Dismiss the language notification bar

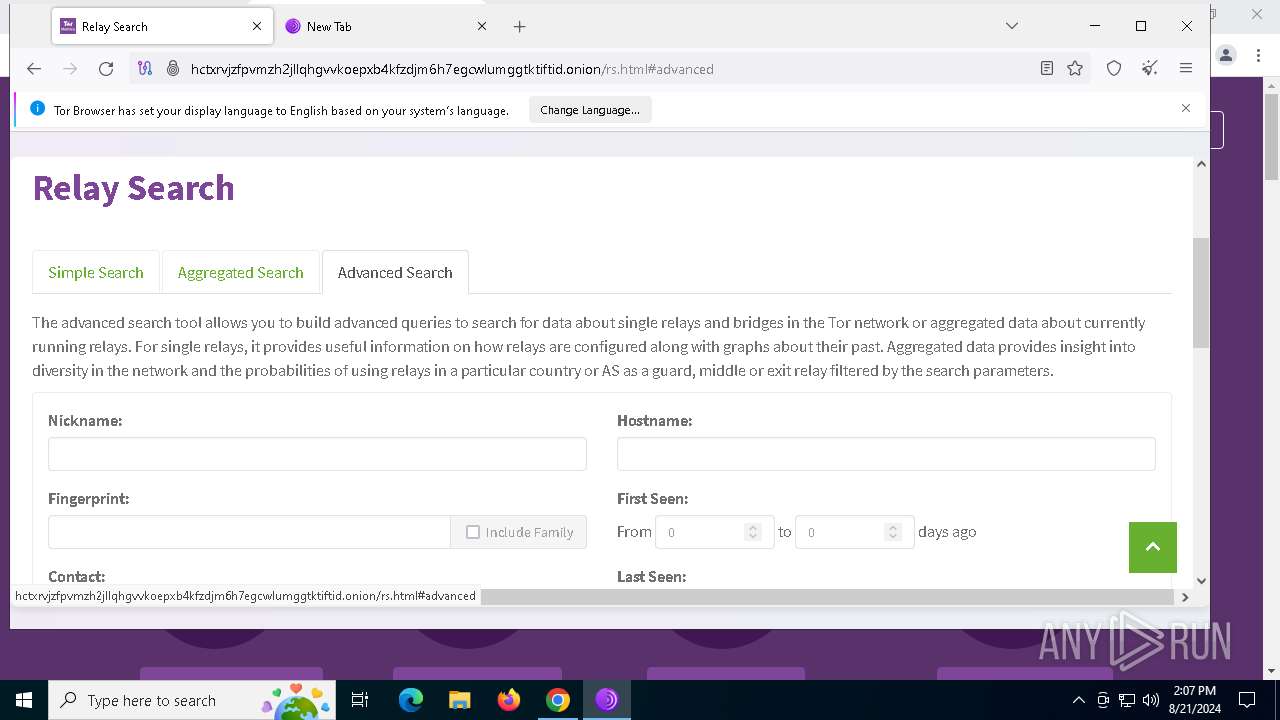[1186, 108]
